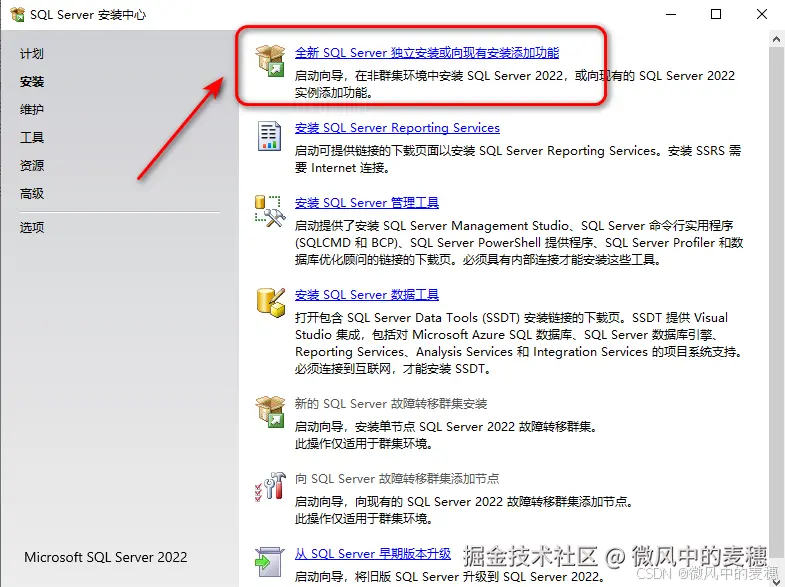
Task: Select the 安装 sidebar item
Action: coord(32,82)
